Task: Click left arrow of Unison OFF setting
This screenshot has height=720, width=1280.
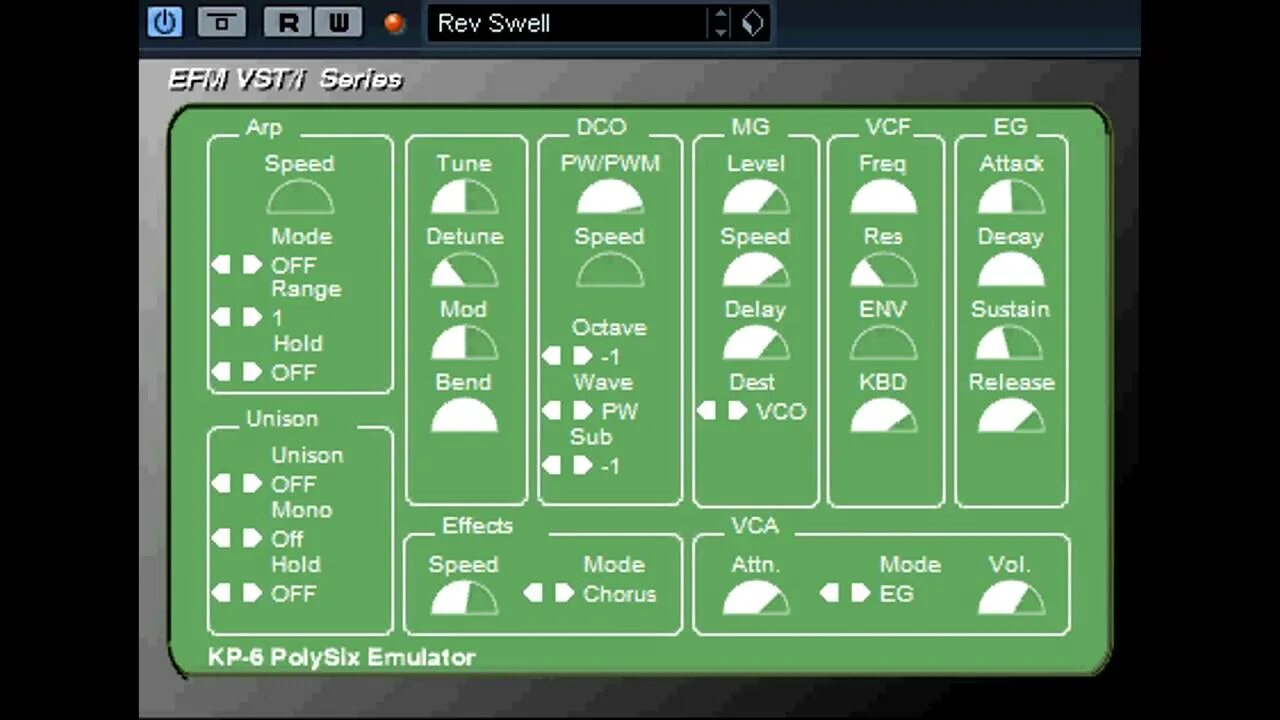Action: [x=221, y=484]
